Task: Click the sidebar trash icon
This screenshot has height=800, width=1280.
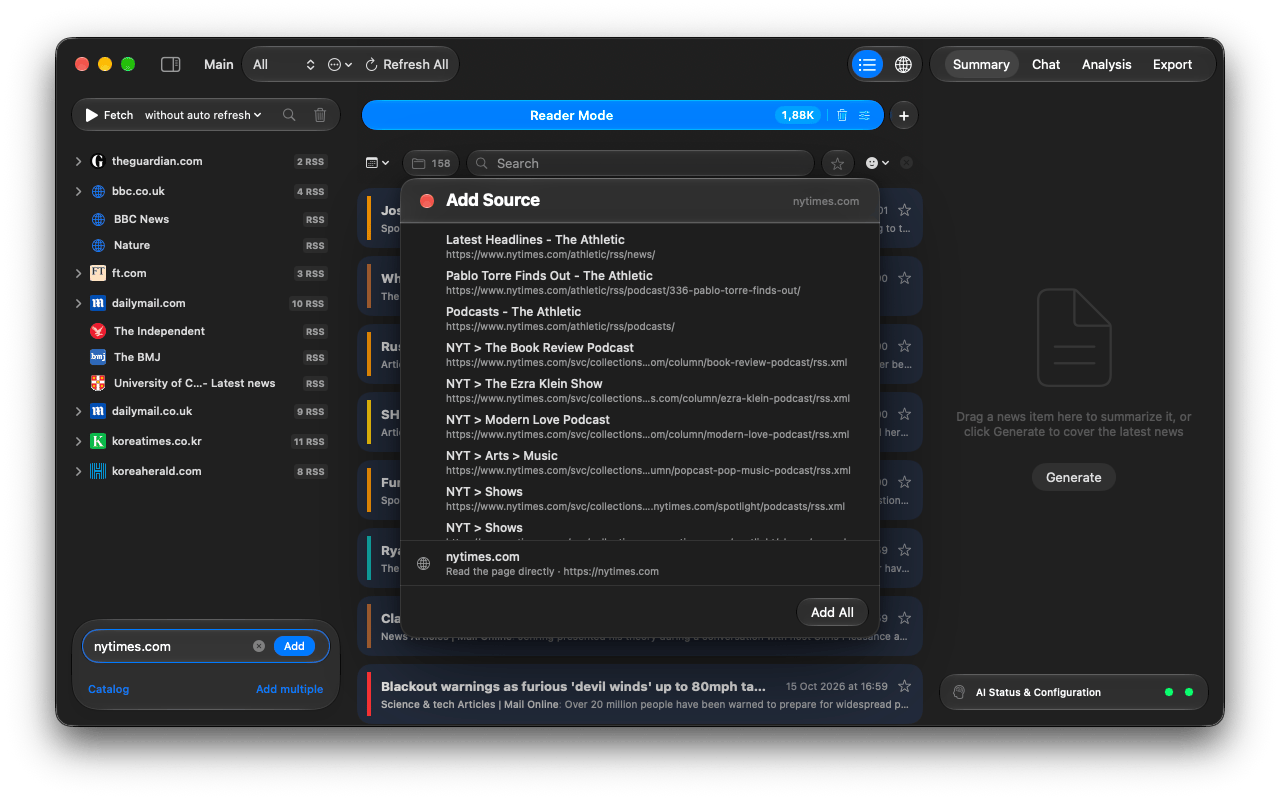Action: 320,115
